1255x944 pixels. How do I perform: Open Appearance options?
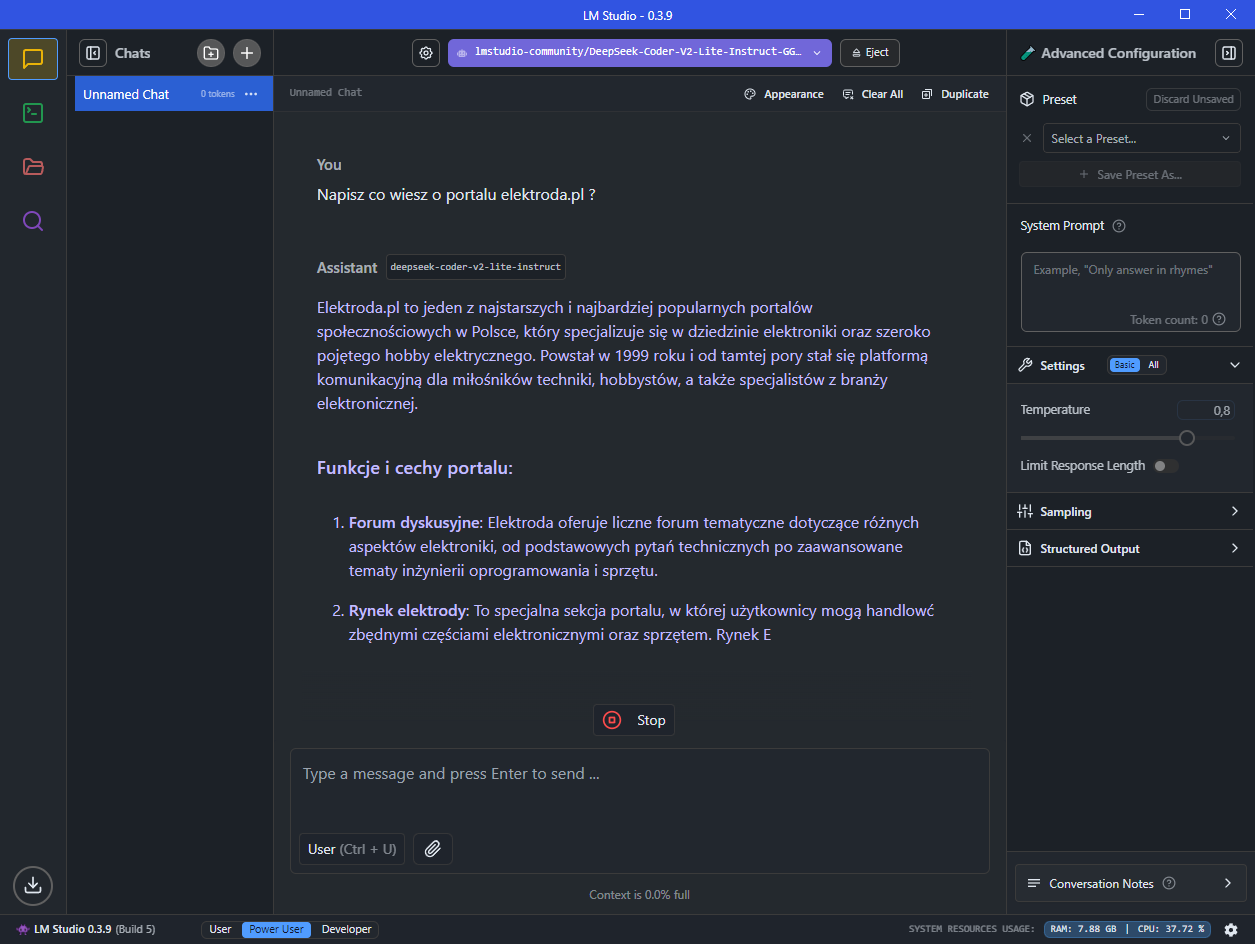[x=784, y=94]
